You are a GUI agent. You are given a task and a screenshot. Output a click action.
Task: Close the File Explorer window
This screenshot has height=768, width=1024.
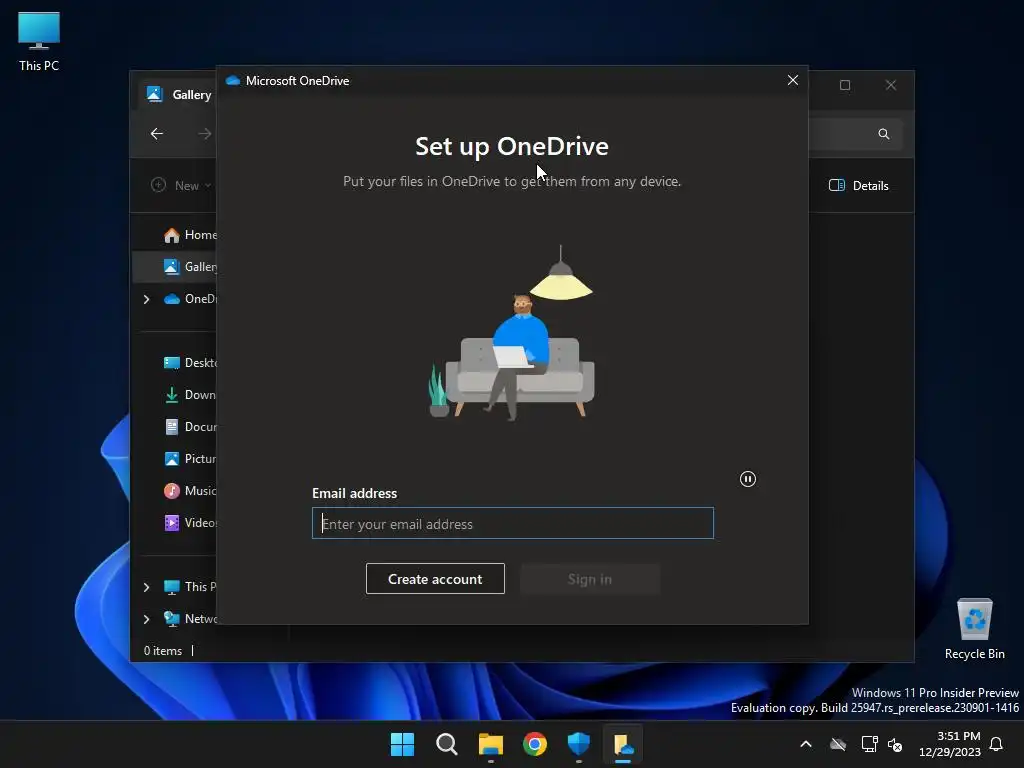pos(891,85)
